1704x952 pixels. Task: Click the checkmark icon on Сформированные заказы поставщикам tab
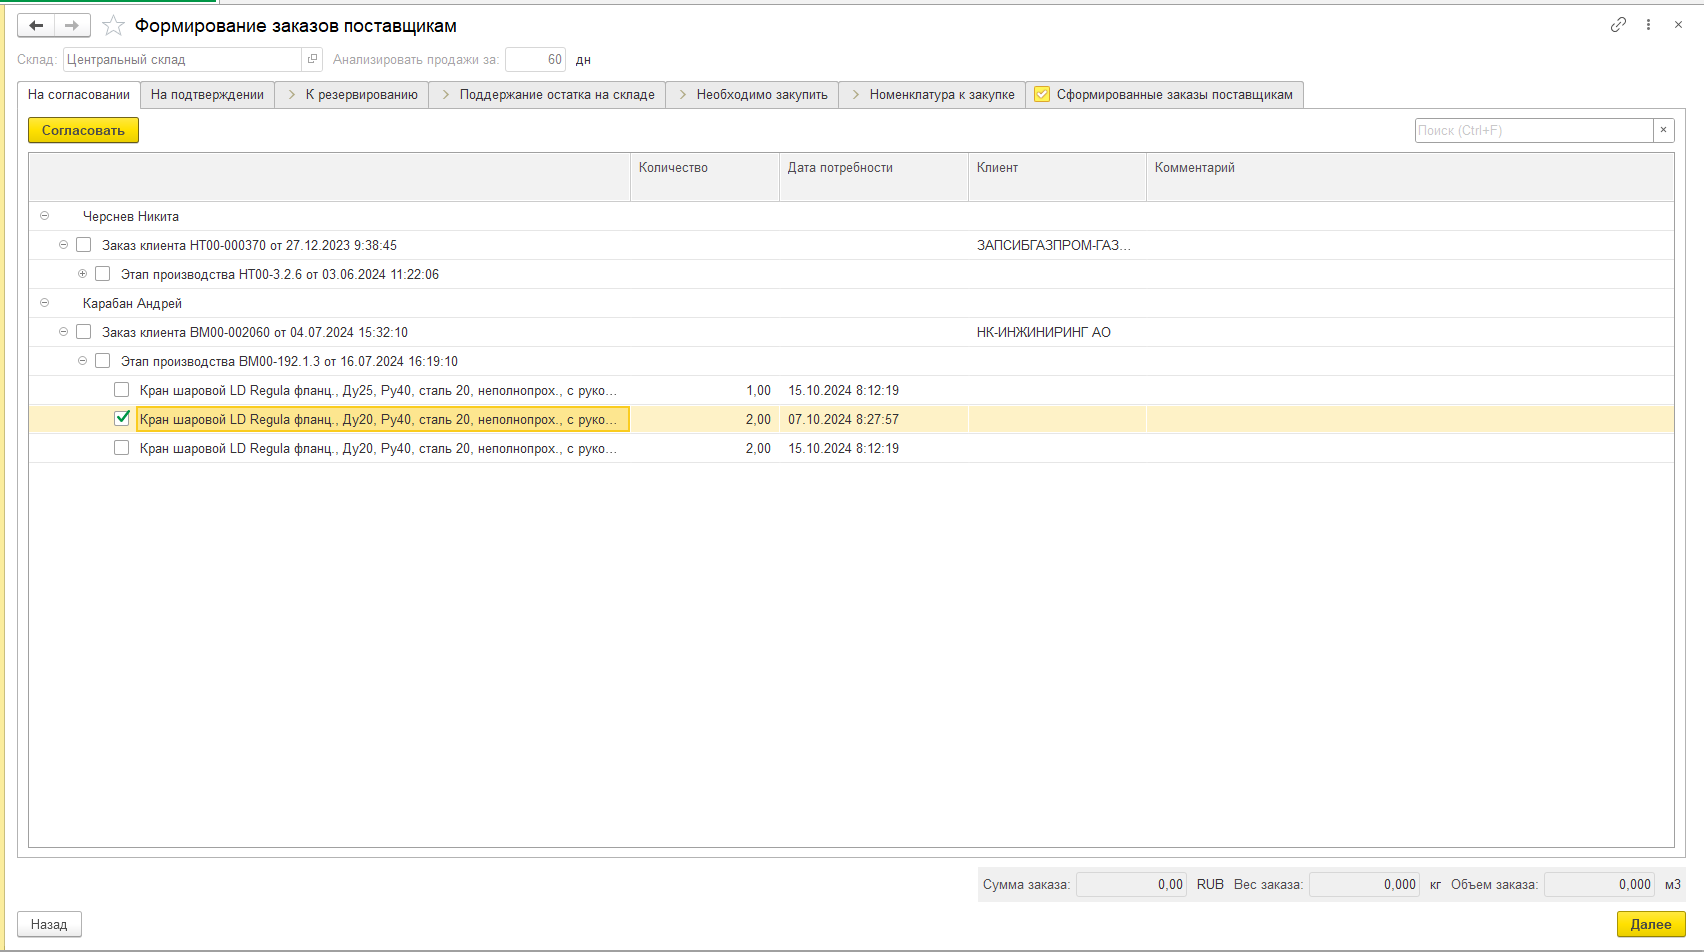coord(1042,94)
